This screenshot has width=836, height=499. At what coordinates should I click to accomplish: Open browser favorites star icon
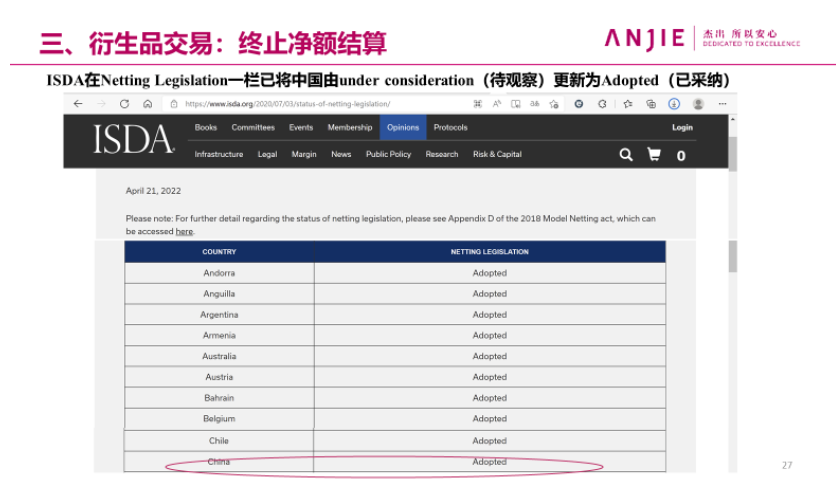point(627,104)
